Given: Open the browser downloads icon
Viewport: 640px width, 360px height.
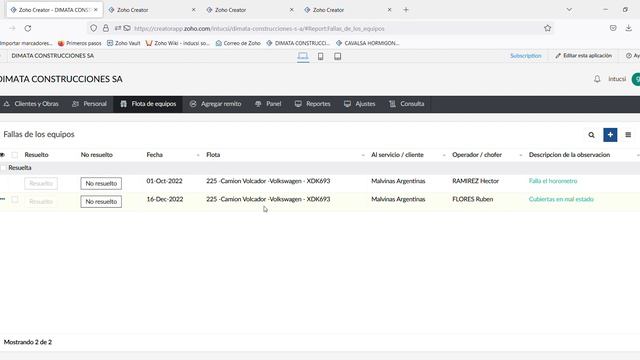Looking at the screenshot, I should [629, 28].
